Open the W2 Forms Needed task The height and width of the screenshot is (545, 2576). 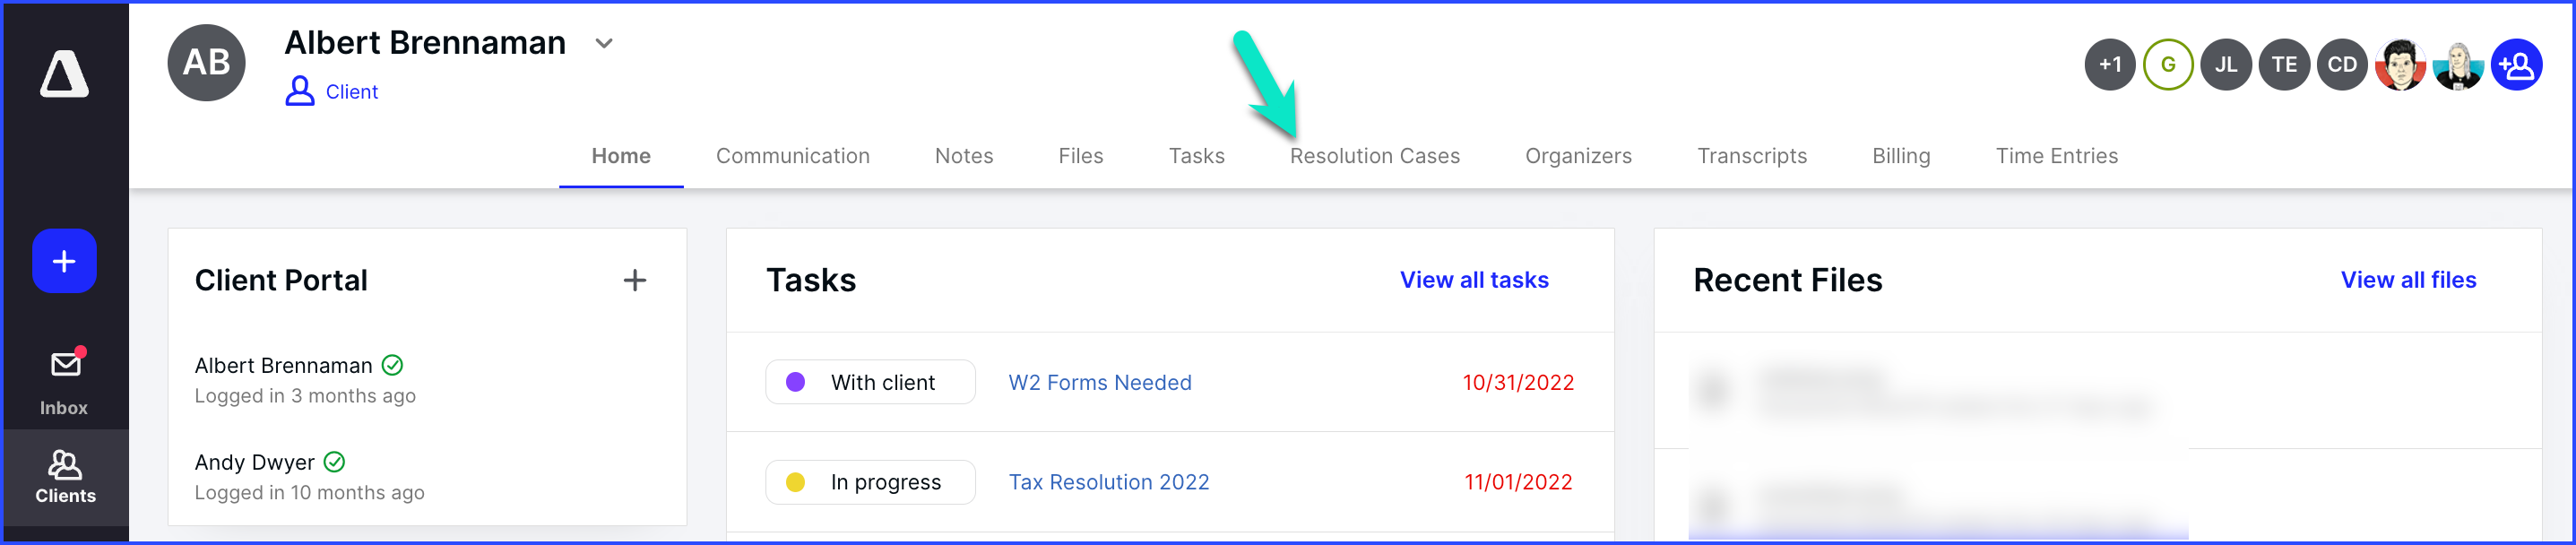pos(1100,382)
